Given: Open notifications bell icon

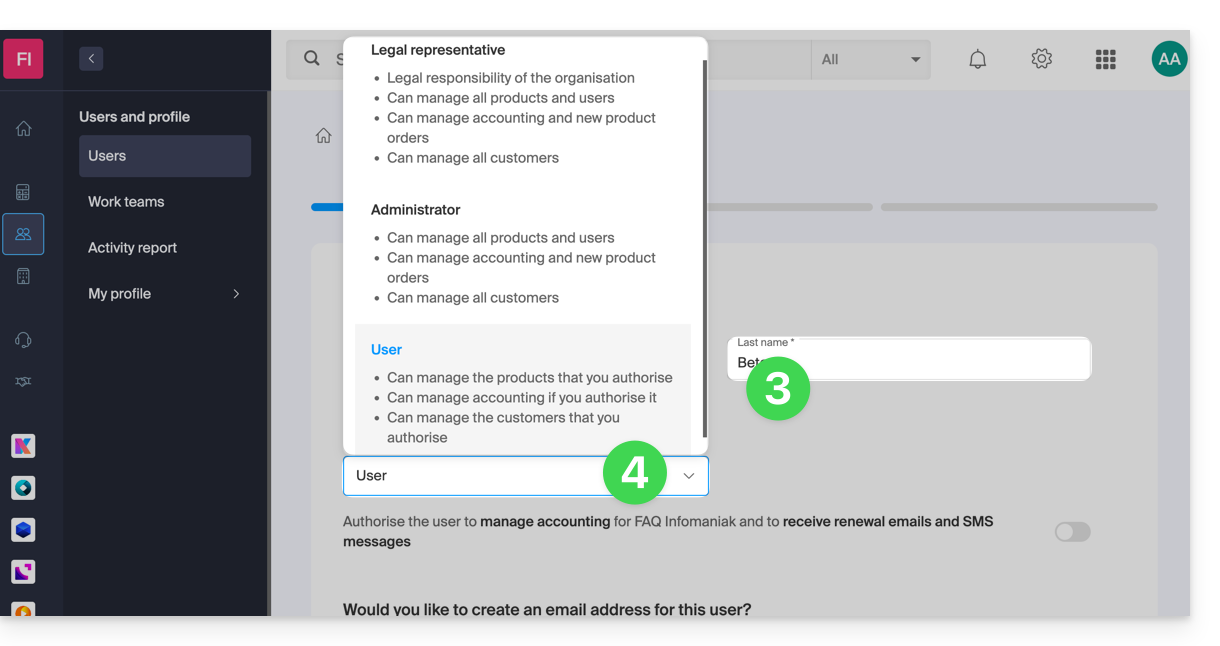Looking at the screenshot, I should 977,60.
